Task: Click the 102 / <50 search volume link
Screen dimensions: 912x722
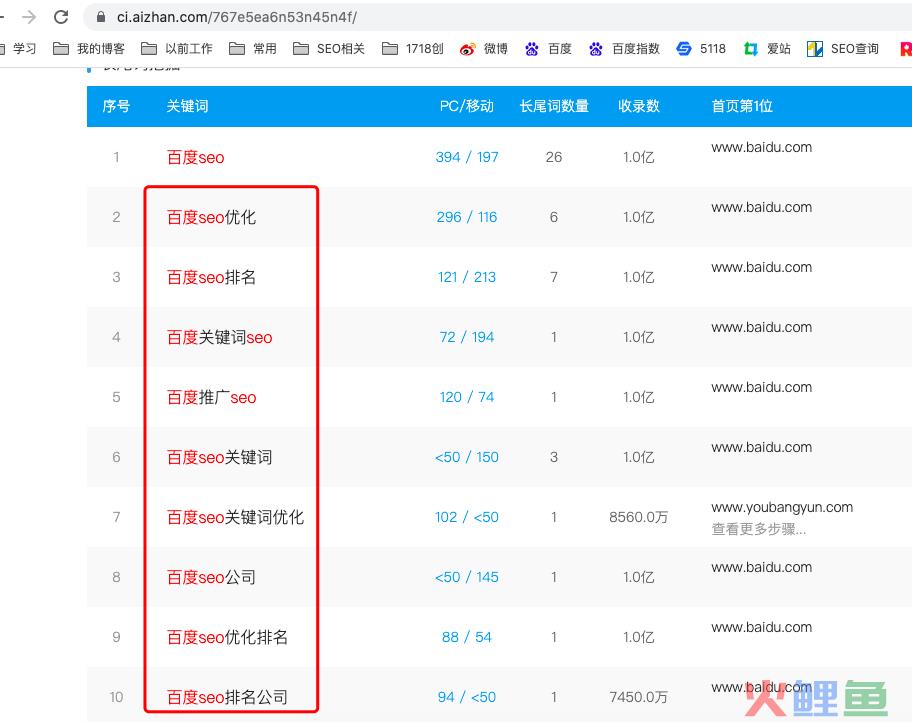Action: (466, 517)
